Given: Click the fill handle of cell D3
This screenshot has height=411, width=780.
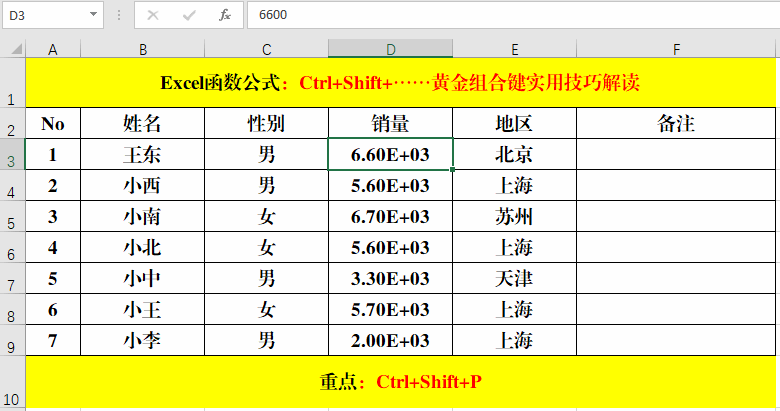Looking at the screenshot, I should pyautogui.click(x=452, y=170).
